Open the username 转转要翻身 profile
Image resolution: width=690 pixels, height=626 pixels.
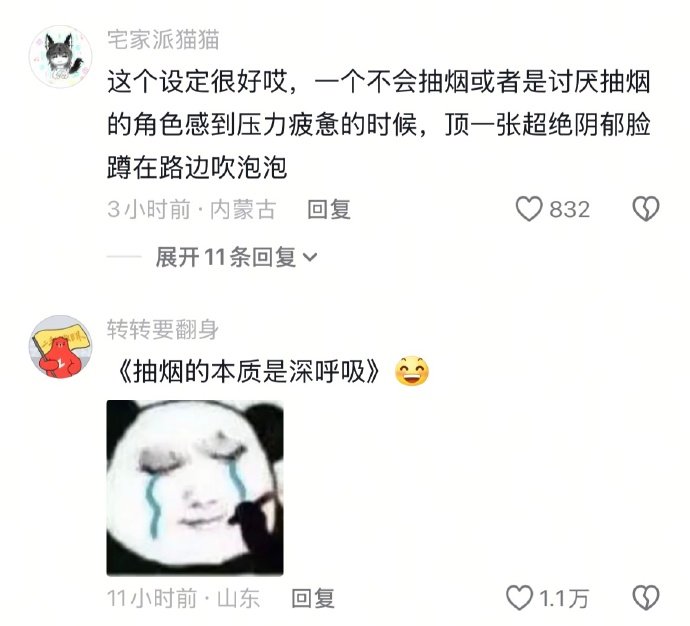point(163,329)
